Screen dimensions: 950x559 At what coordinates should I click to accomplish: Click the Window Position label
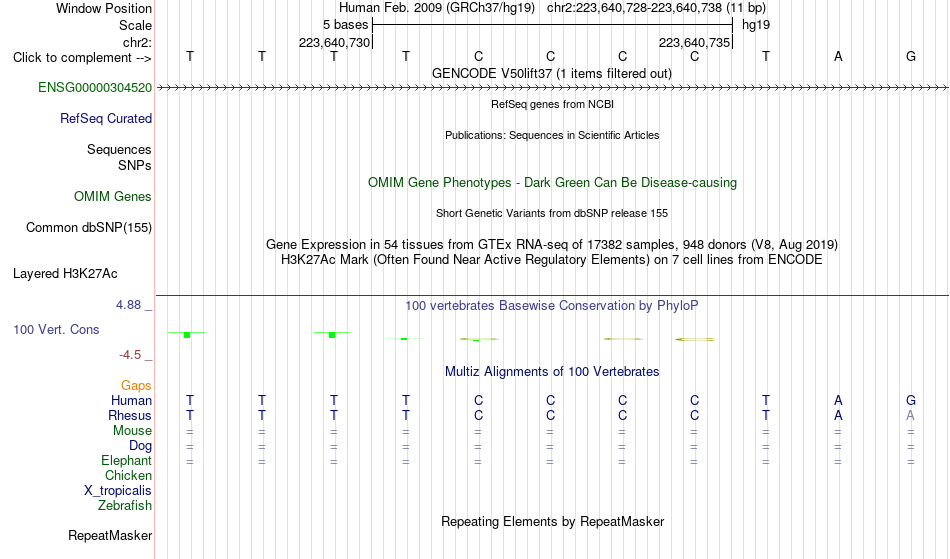coord(104,8)
